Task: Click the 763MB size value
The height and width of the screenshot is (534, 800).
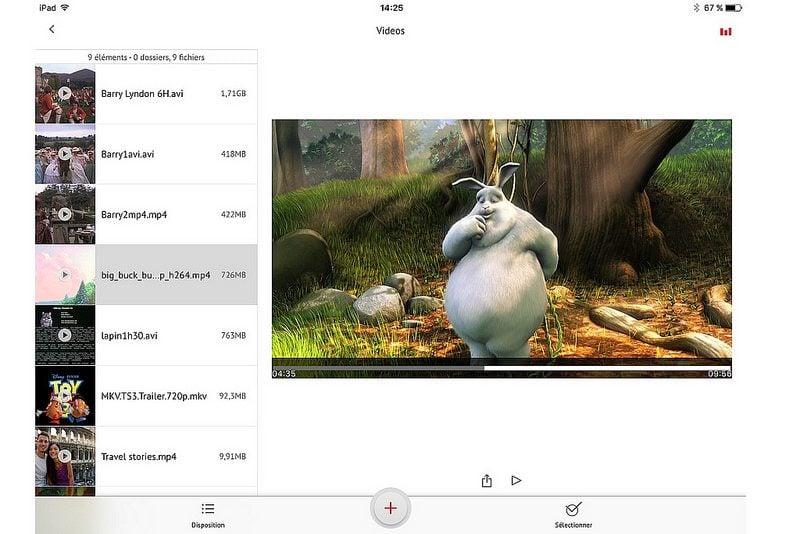Action: [x=233, y=336]
